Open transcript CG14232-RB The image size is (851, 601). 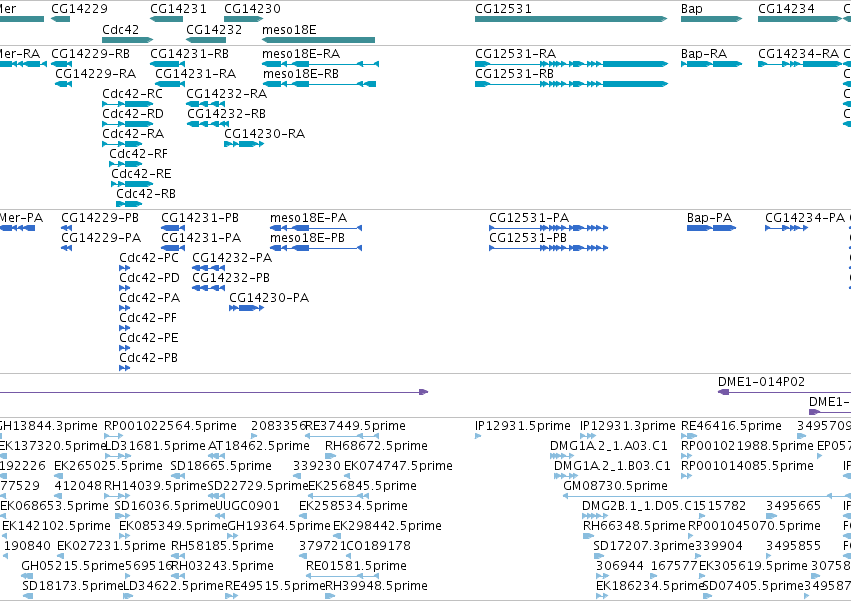point(226,114)
